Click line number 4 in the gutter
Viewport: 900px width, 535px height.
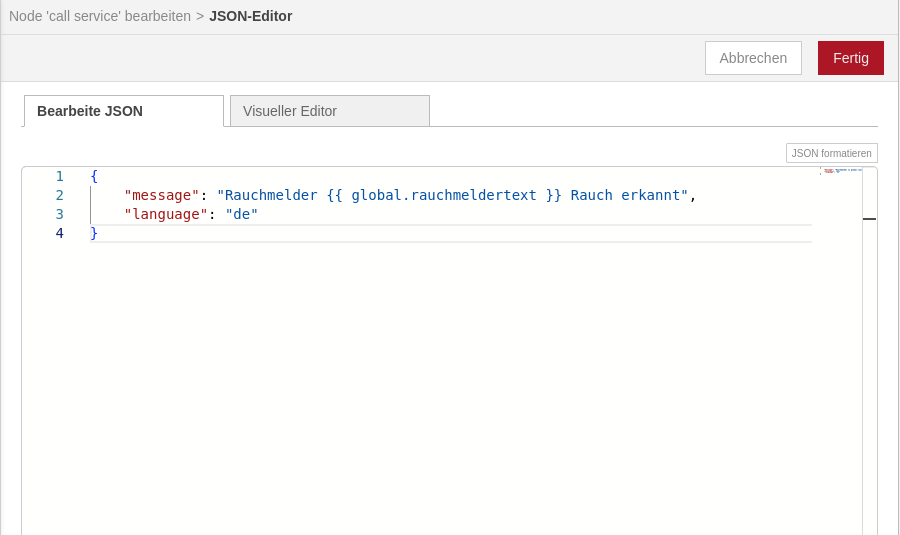tap(59, 233)
